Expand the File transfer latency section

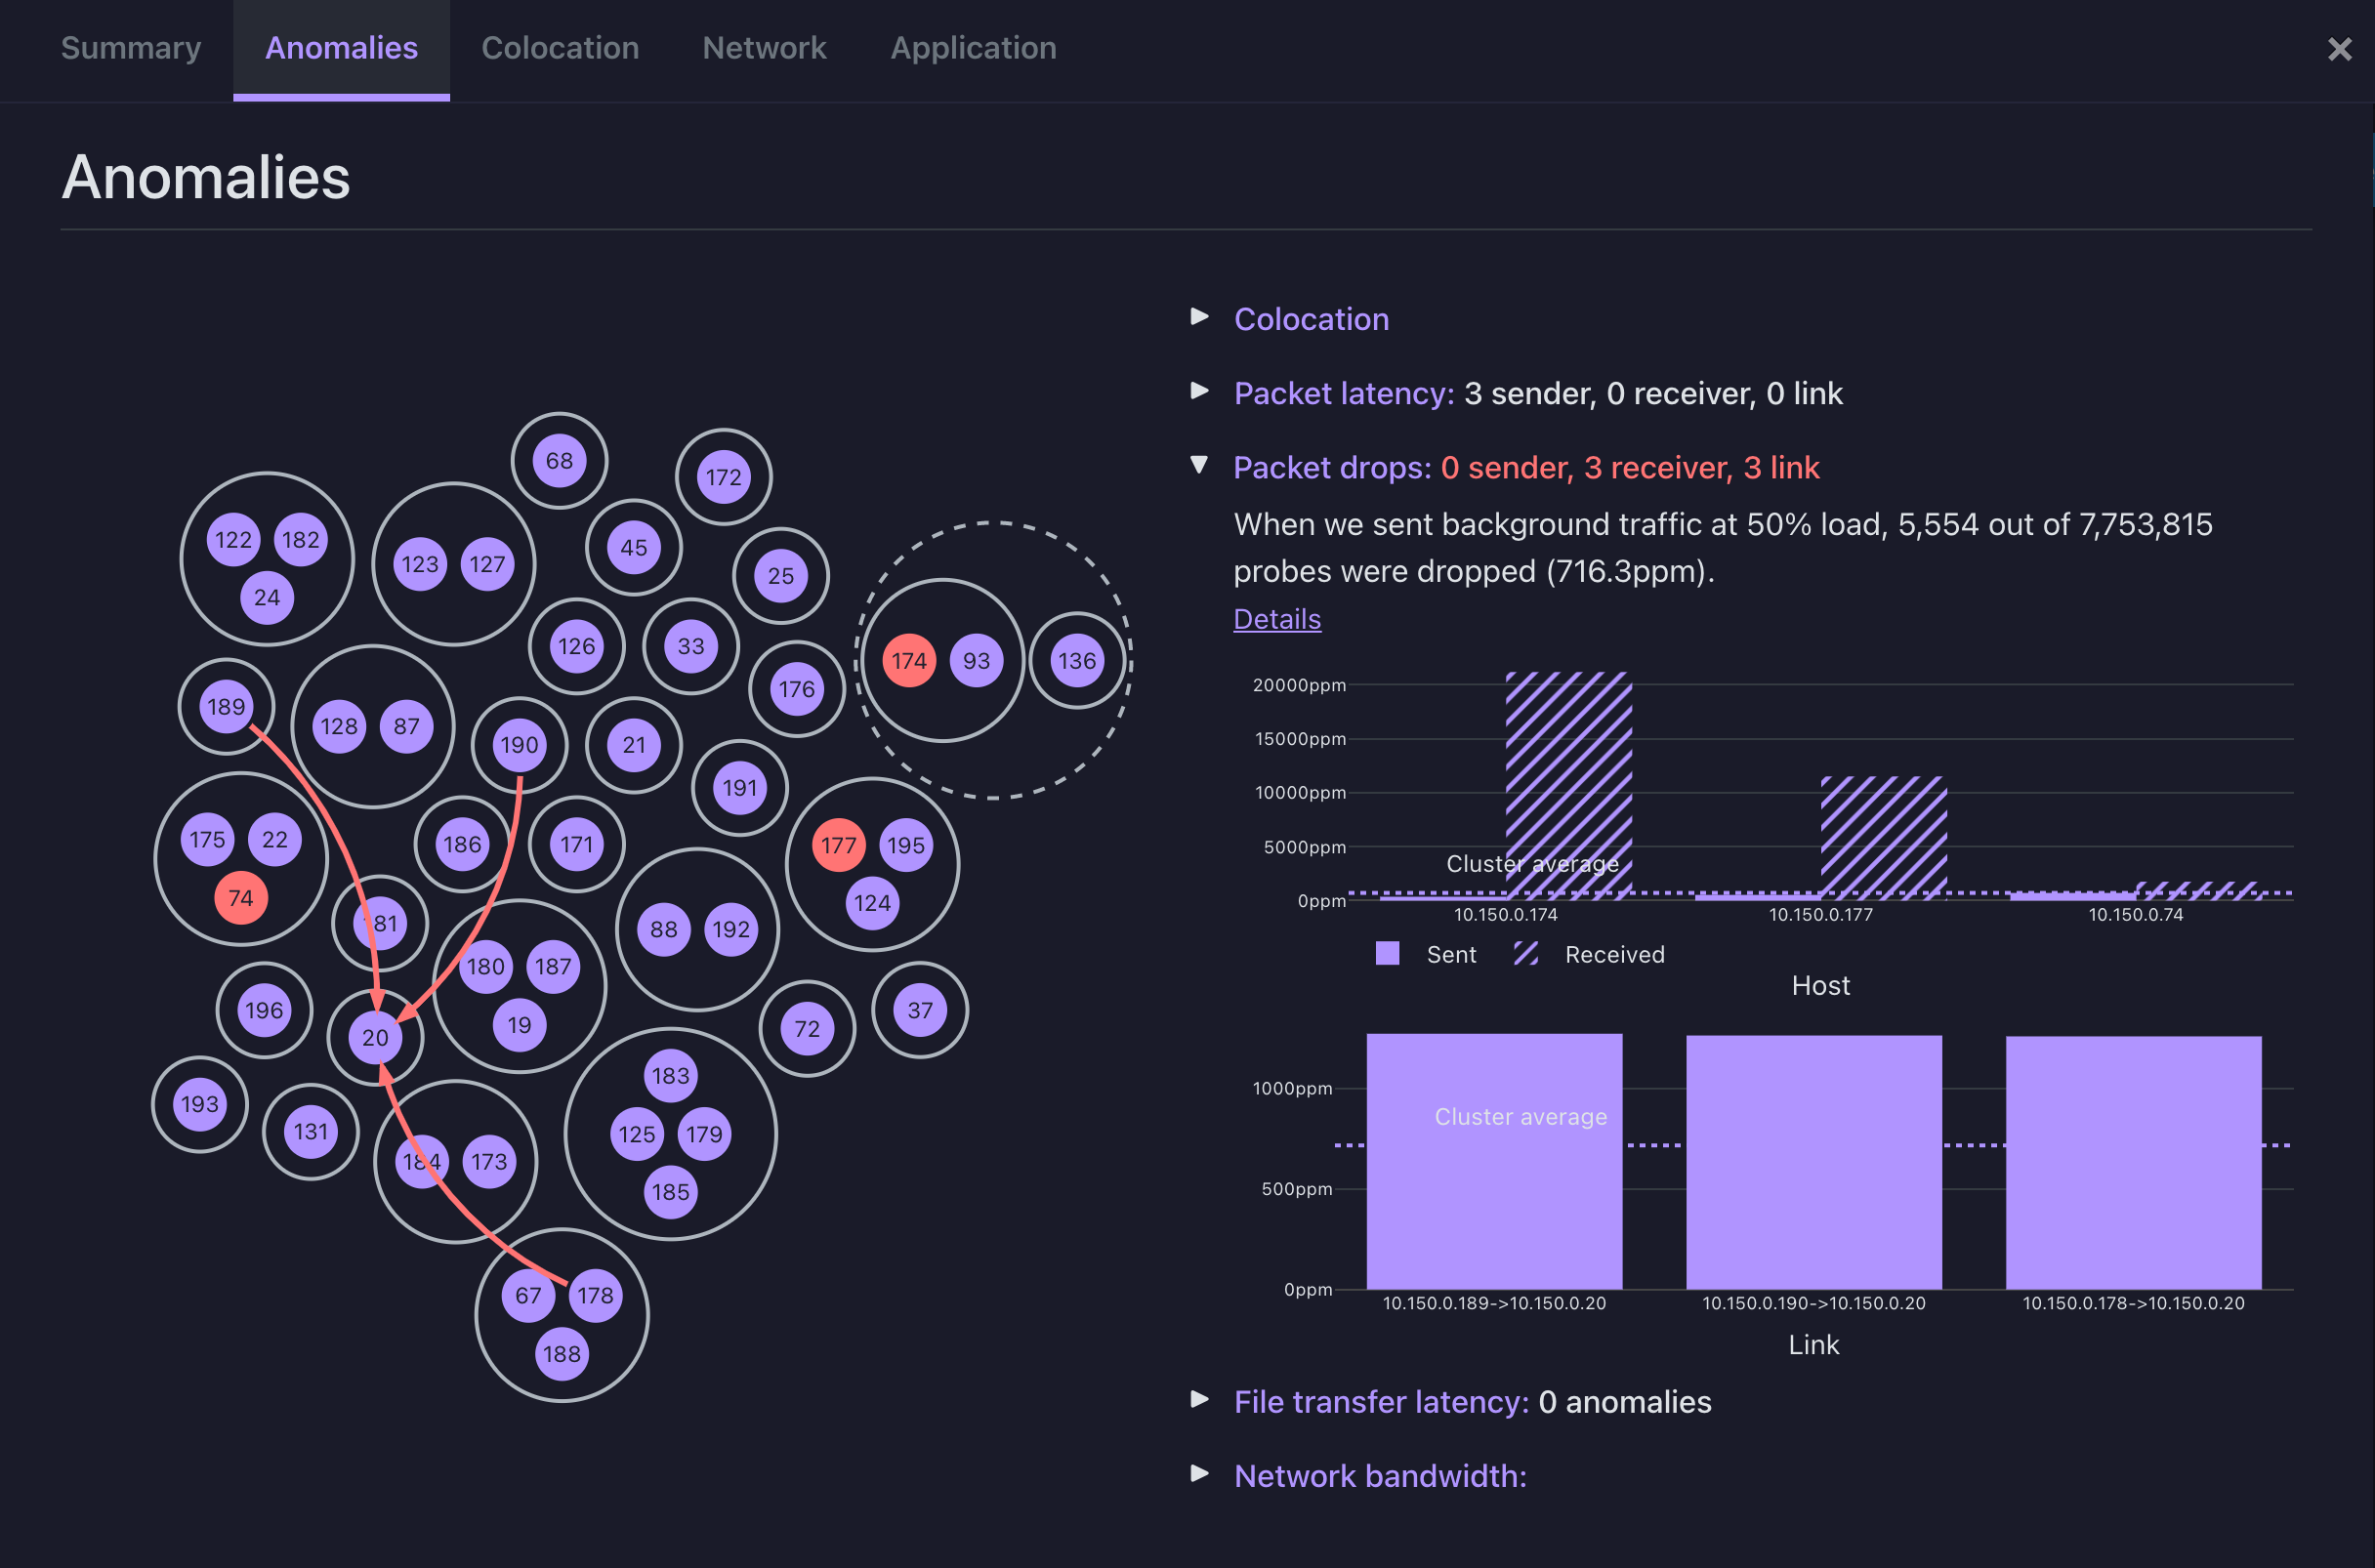(x=1380, y=1402)
